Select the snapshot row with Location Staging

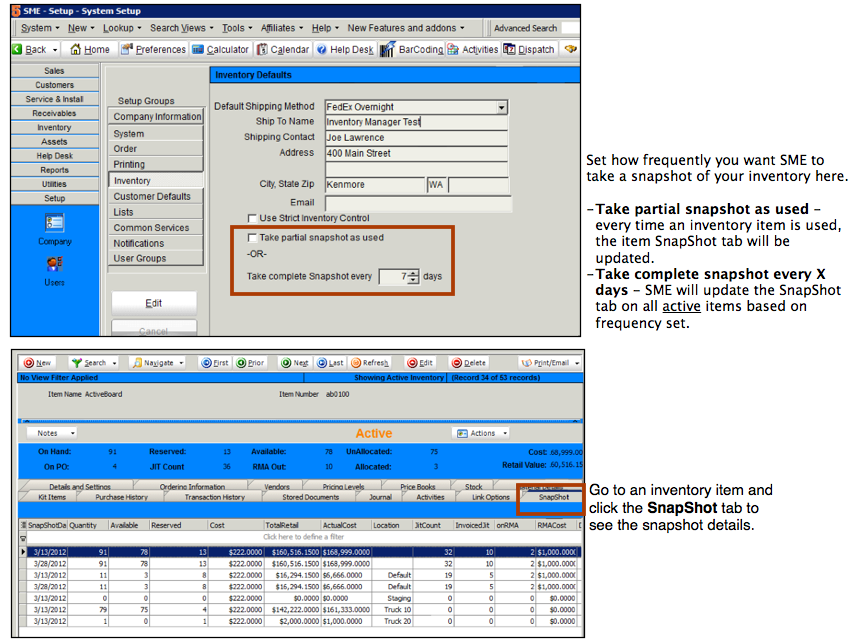(x=300, y=599)
